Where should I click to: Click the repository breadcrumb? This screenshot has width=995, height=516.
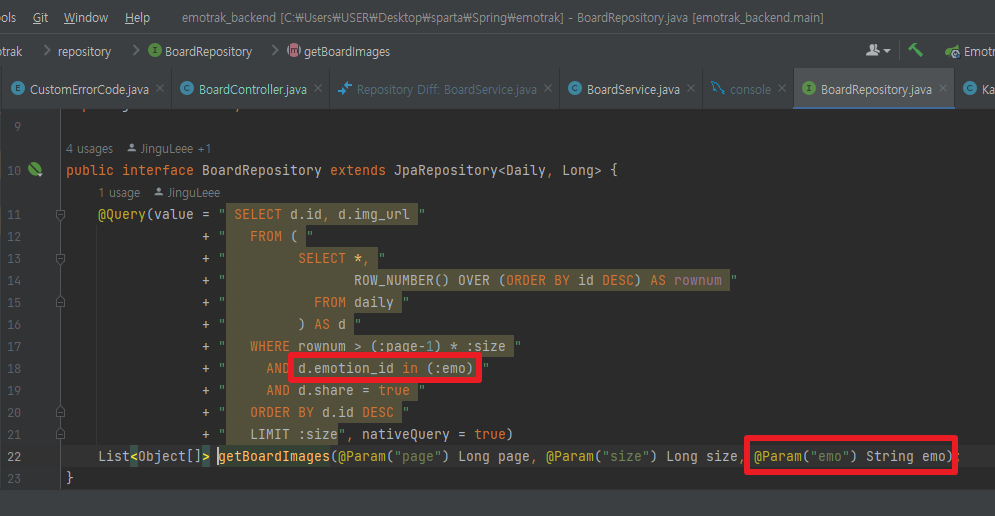click(84, 51)
